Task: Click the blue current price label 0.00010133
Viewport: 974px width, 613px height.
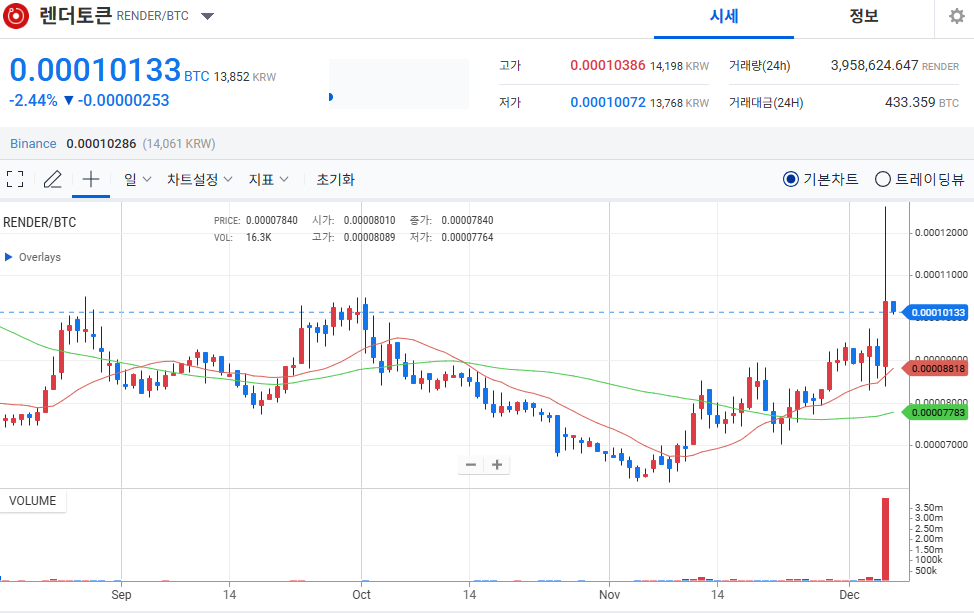Action: tap(935, 312)
